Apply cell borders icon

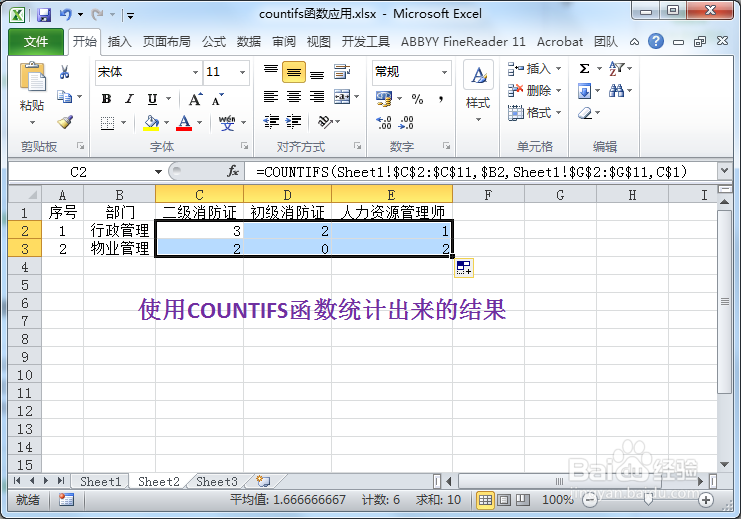tap(108, 123)
